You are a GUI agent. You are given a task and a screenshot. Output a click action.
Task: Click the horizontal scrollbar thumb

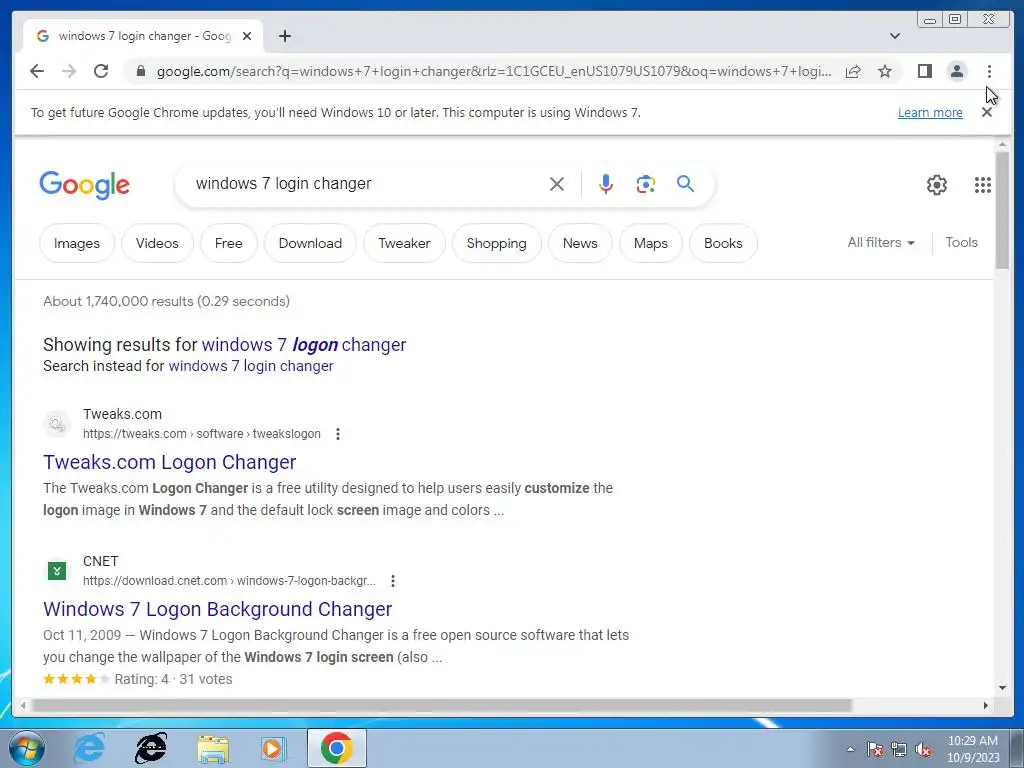[441, 705]
